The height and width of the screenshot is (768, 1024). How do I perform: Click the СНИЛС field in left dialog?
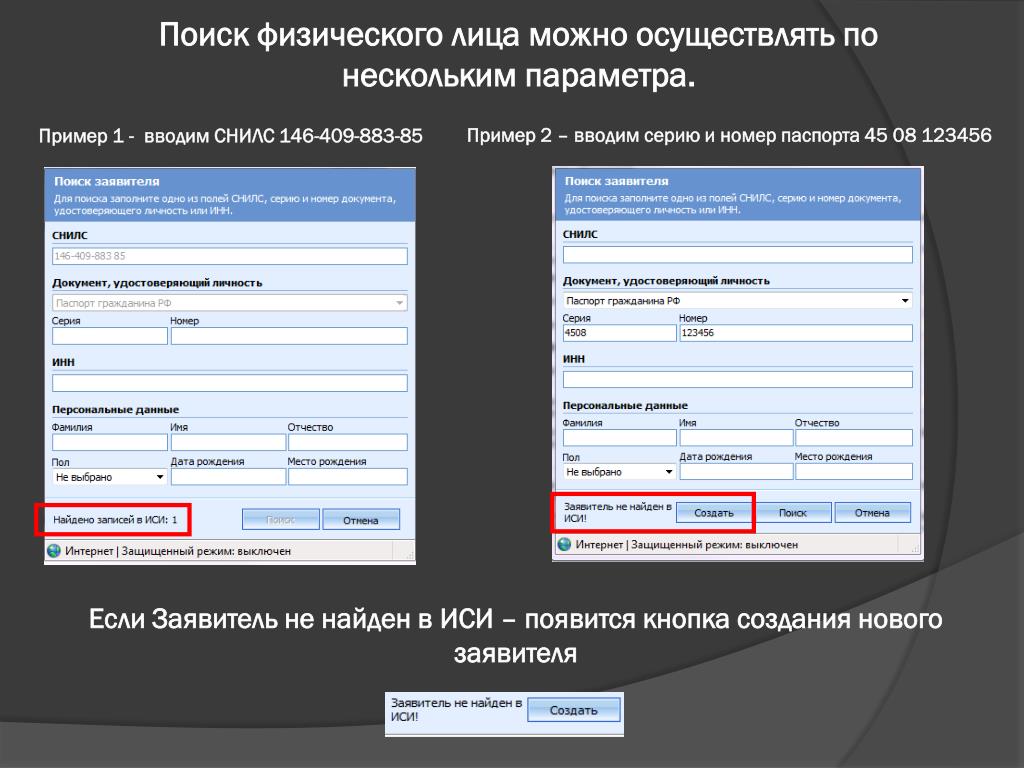point(230,256)
